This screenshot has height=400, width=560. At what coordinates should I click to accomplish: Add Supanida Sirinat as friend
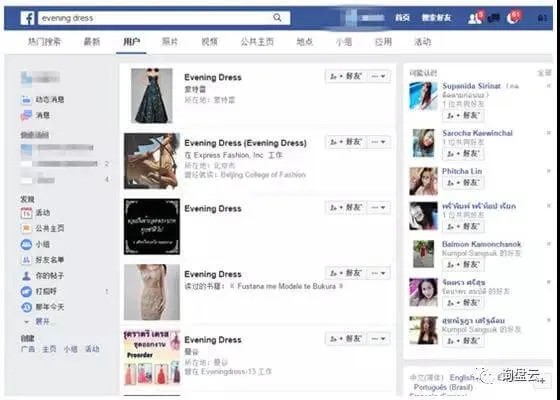pyautogui.click(x=463, y=116)
